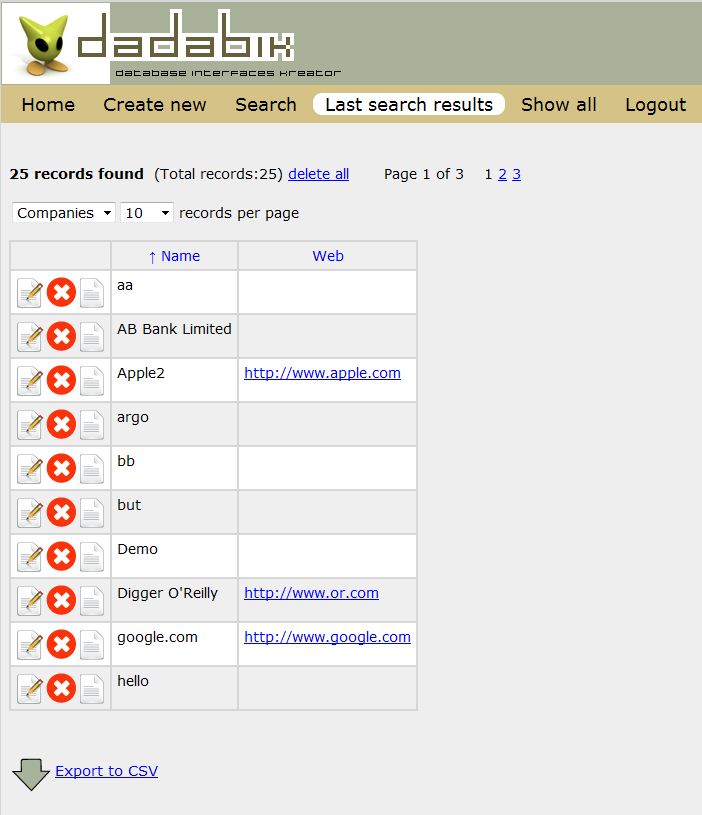View details of the argo record
This screenshot has width=702, height=815.
click(x=92, y=425)
